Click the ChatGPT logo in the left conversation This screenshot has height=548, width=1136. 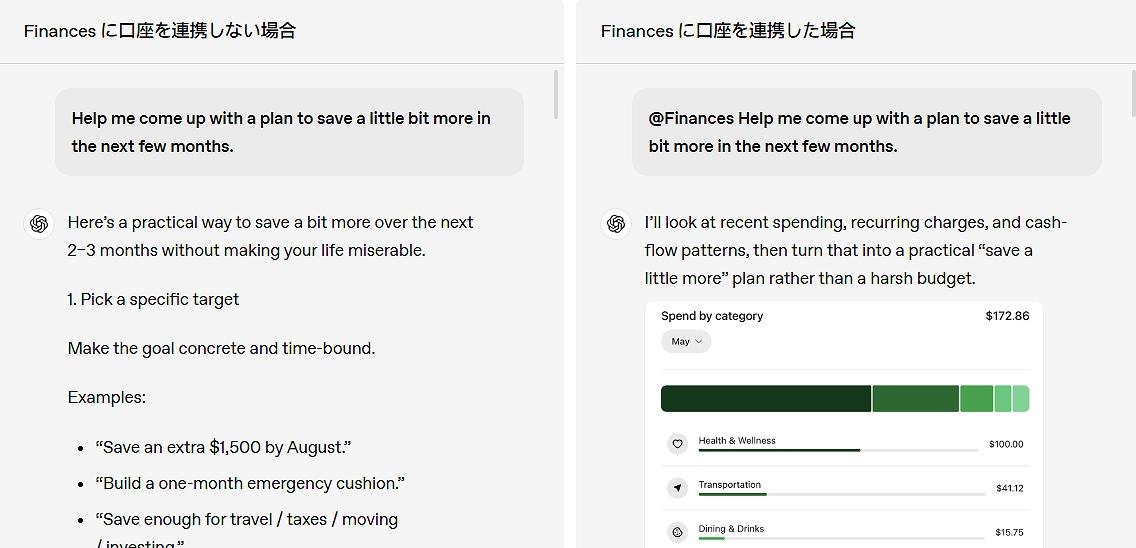tap(39, 223)
